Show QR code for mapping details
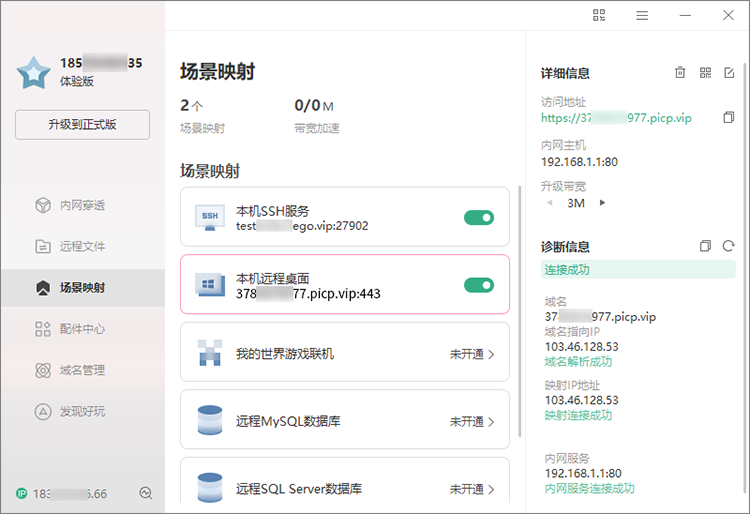Image resolution: width=750 pixels, height=514 pixels. click(x=705, y=73)
